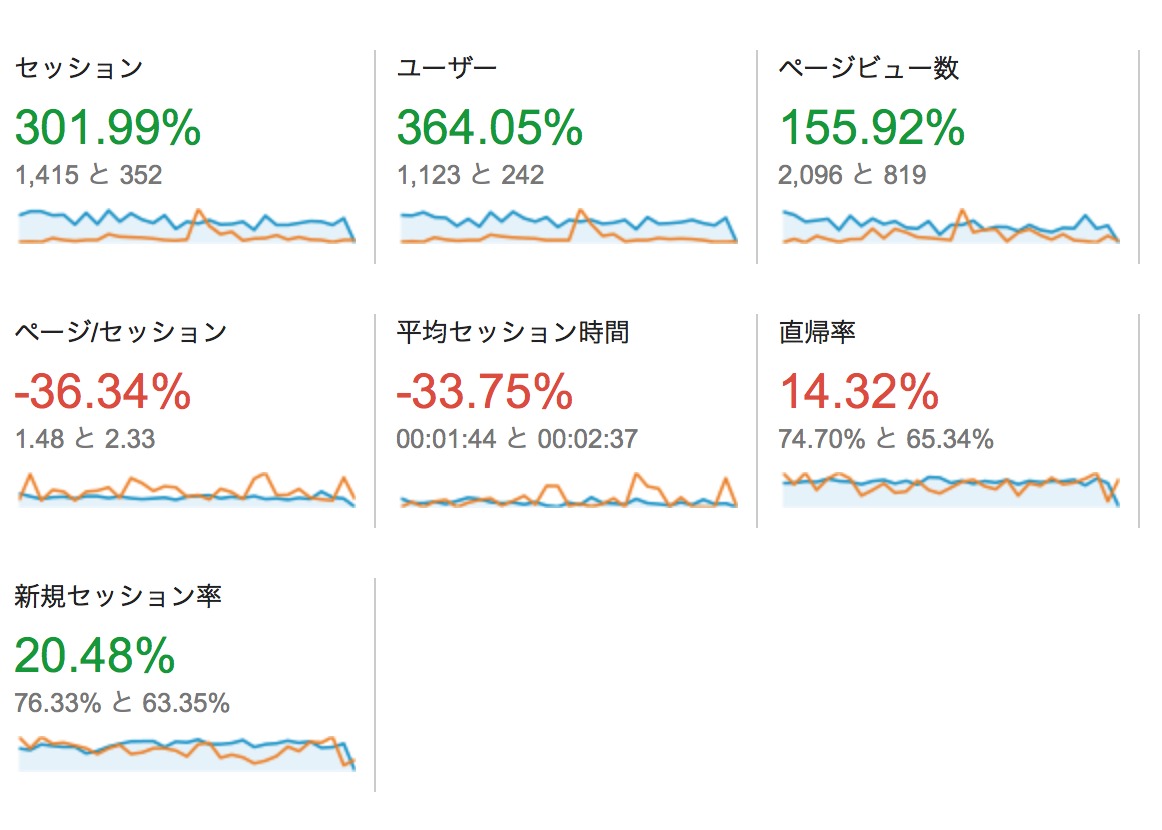Select the 301.99% sessions change value
The width and height of the screenshot is (1162, 830).
pos(108,127)
